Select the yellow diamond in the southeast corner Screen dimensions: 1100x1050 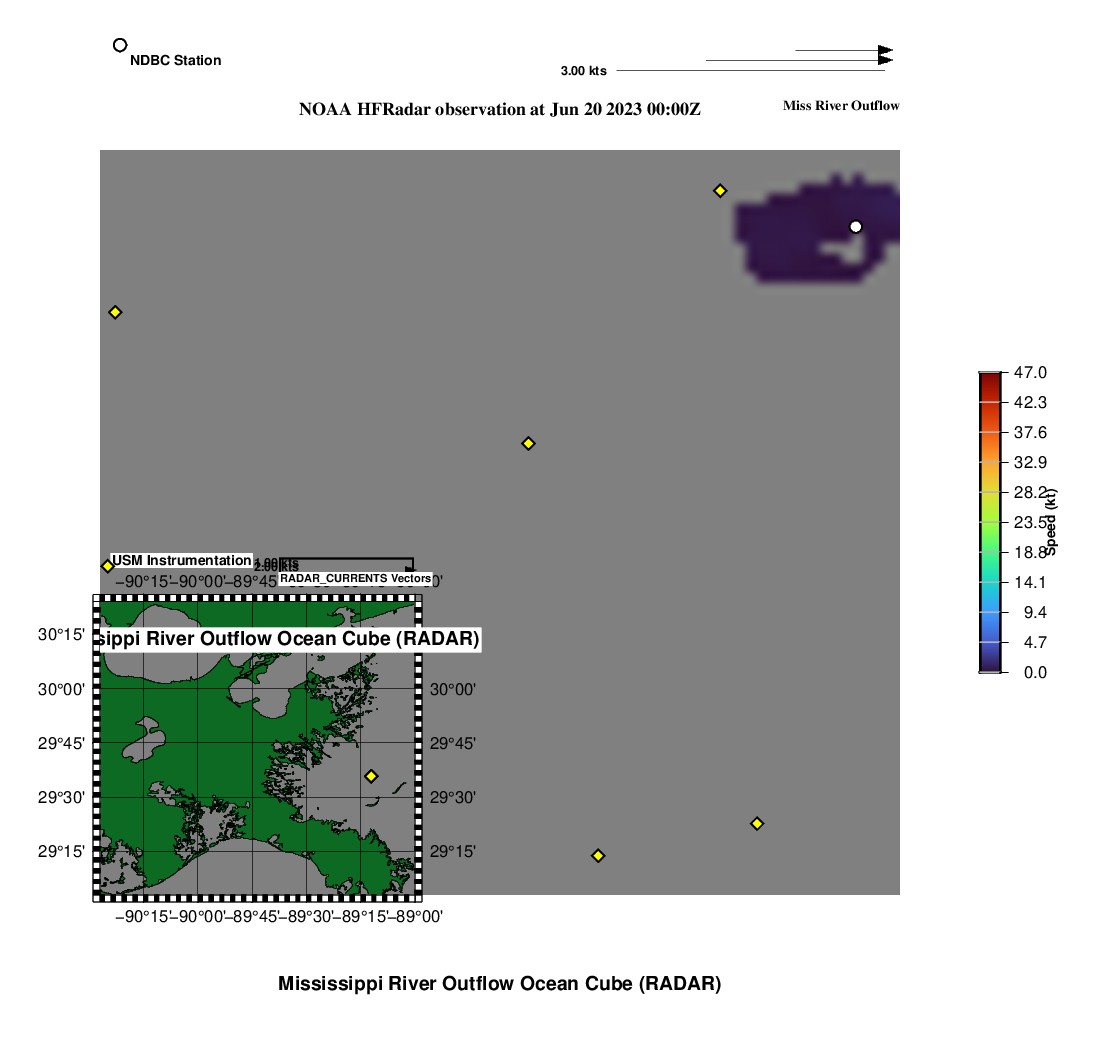pyautogui.click(x=757, y=824)
